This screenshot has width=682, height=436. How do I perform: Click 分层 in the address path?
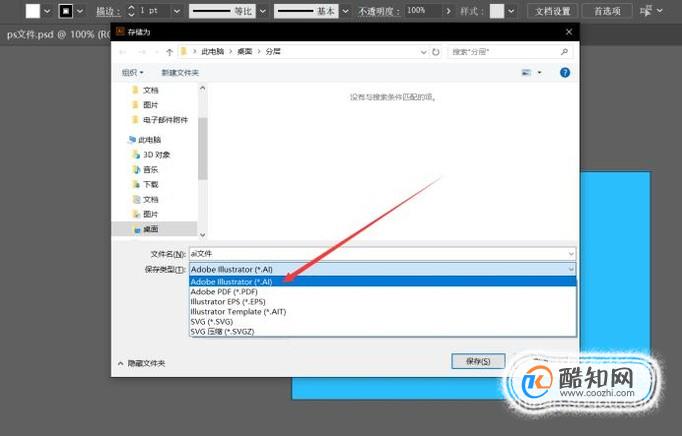273,51
